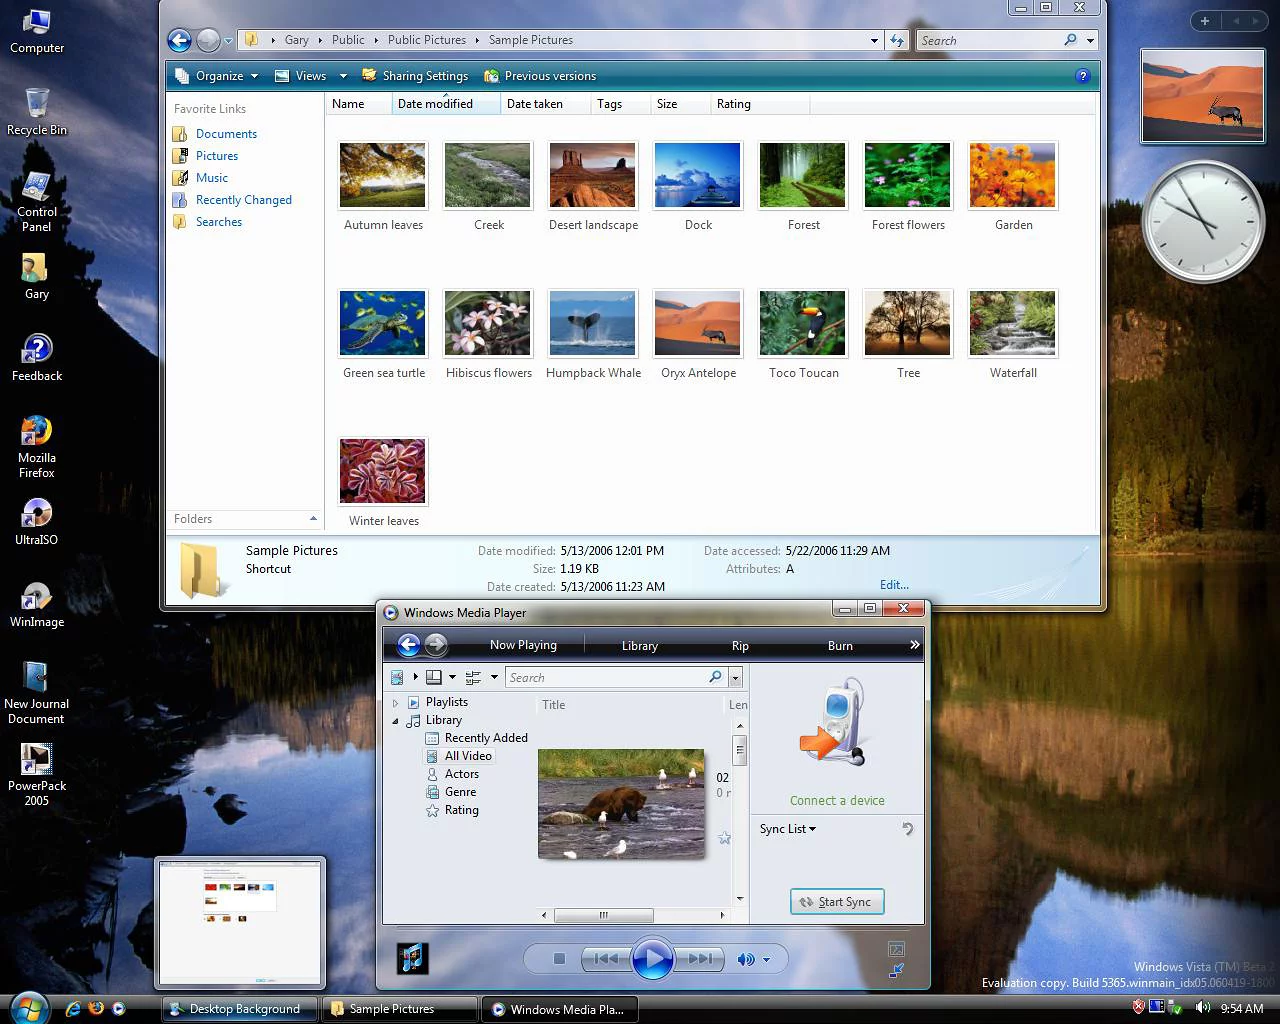The image size is (1280, 1024).
Task: Switch to the Rip tab
Action: pos(740,646)
